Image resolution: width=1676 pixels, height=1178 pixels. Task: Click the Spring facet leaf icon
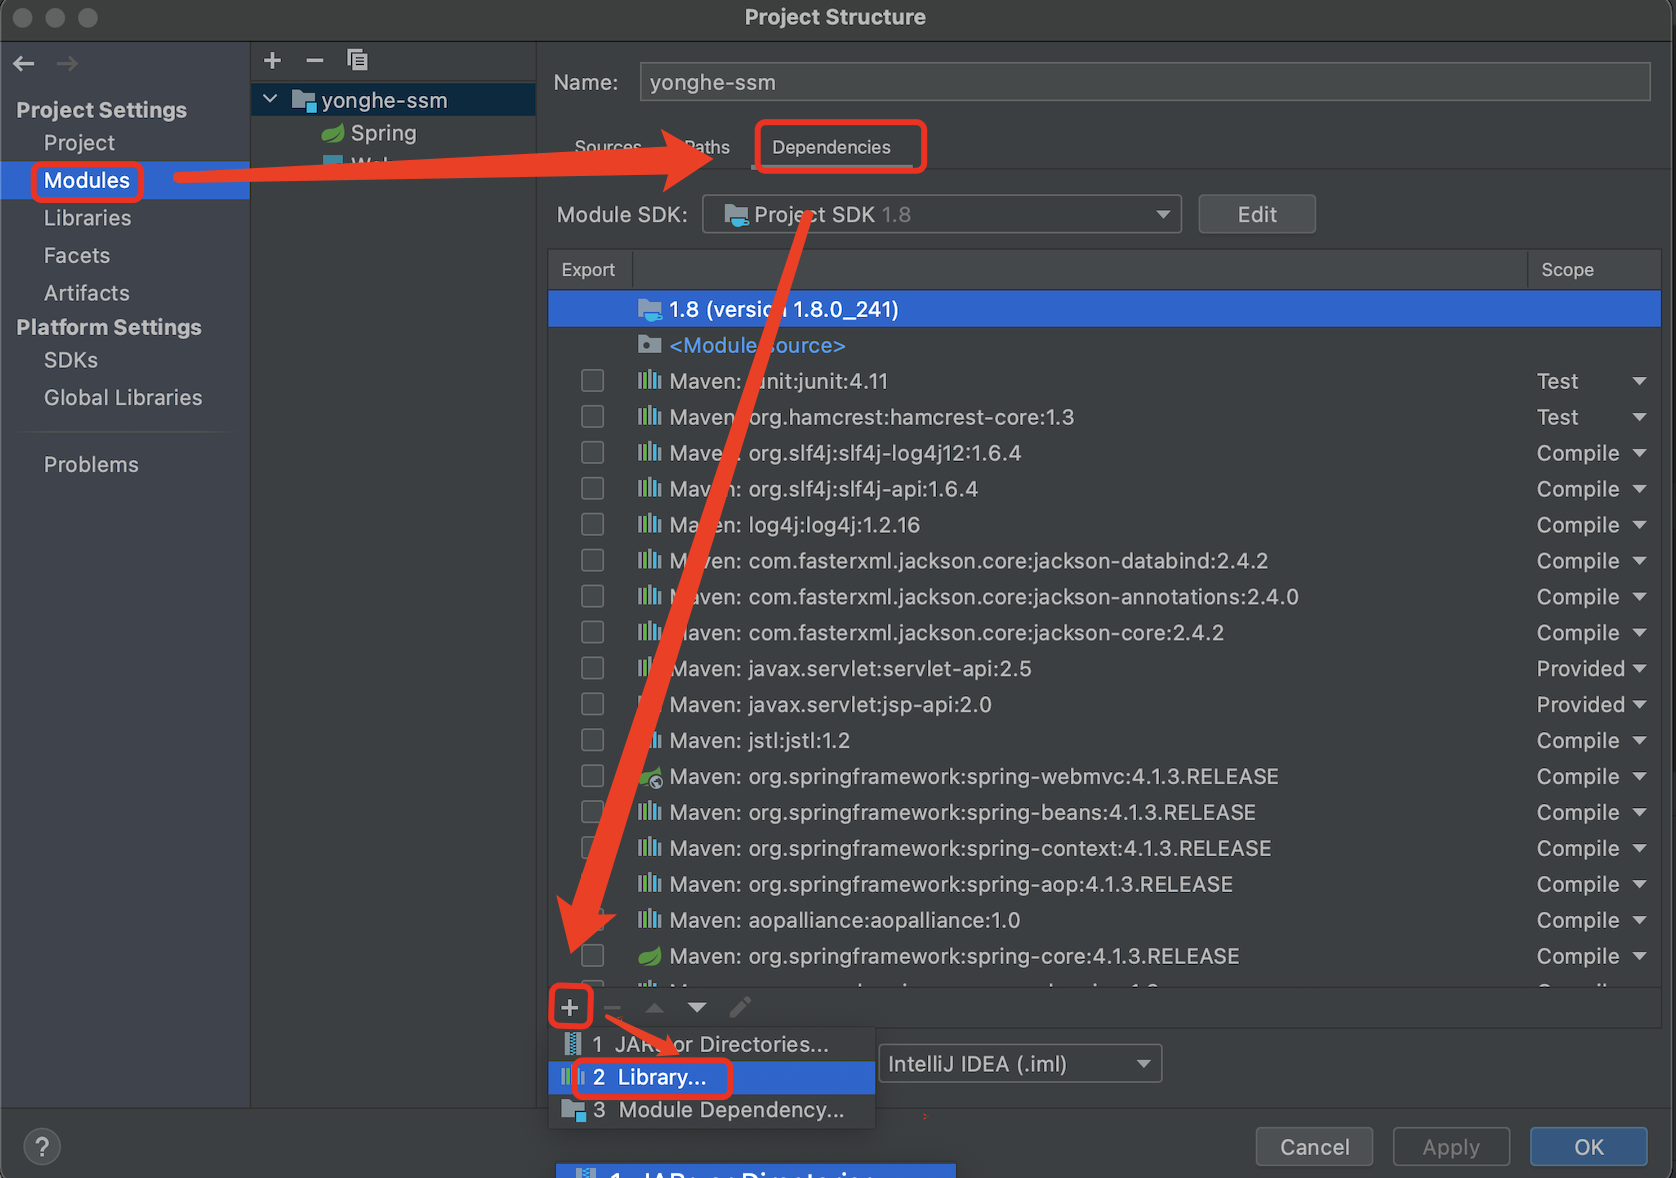333,133
